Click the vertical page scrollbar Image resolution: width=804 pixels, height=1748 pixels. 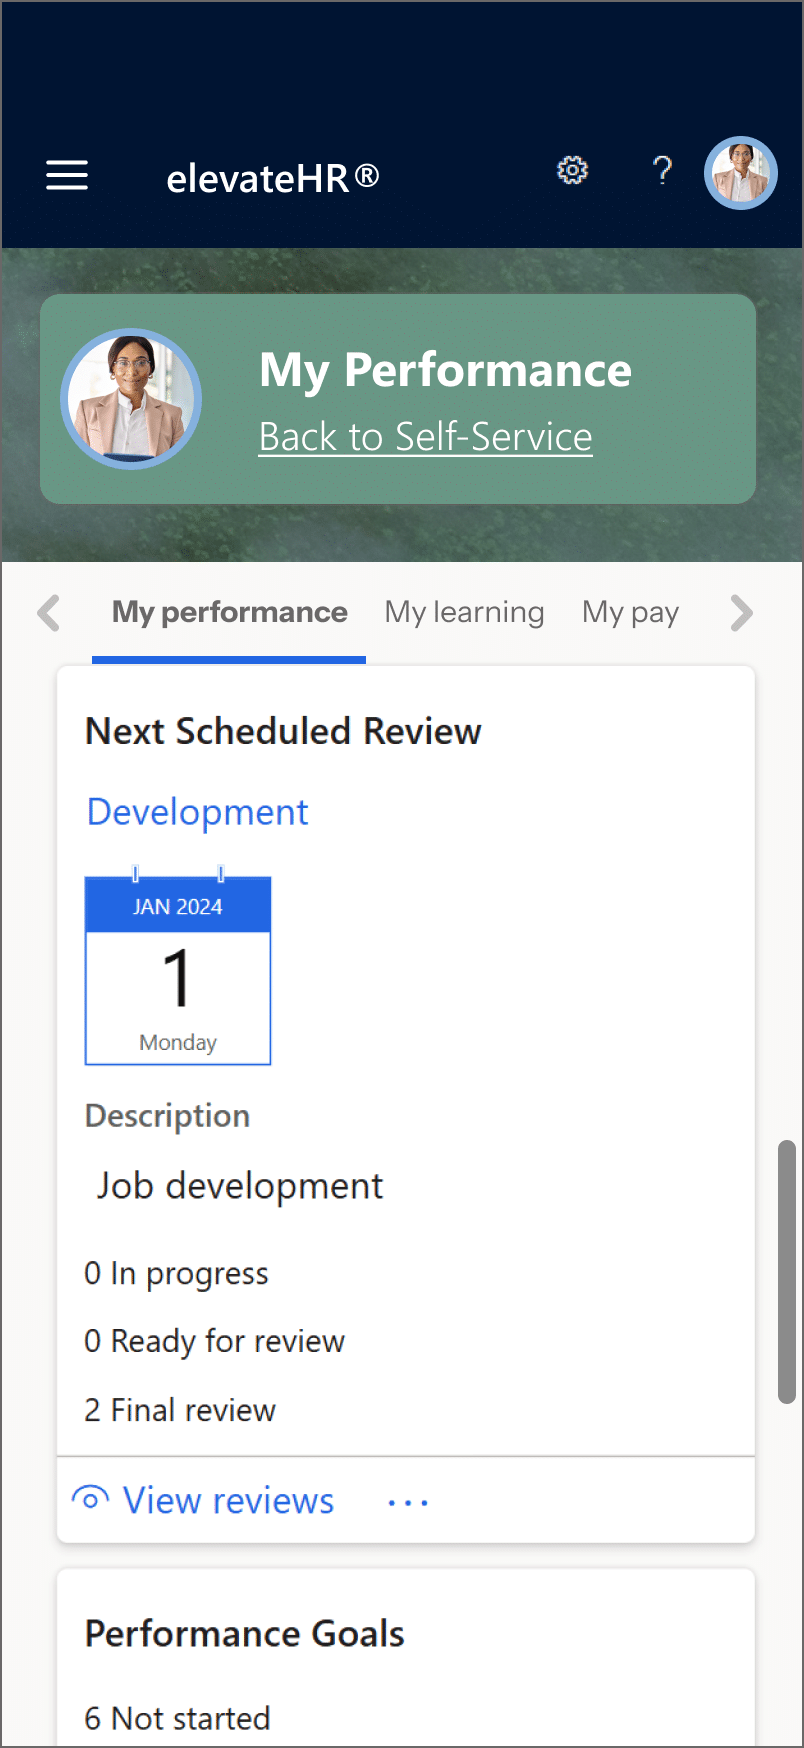click(x=787, y=1270)
